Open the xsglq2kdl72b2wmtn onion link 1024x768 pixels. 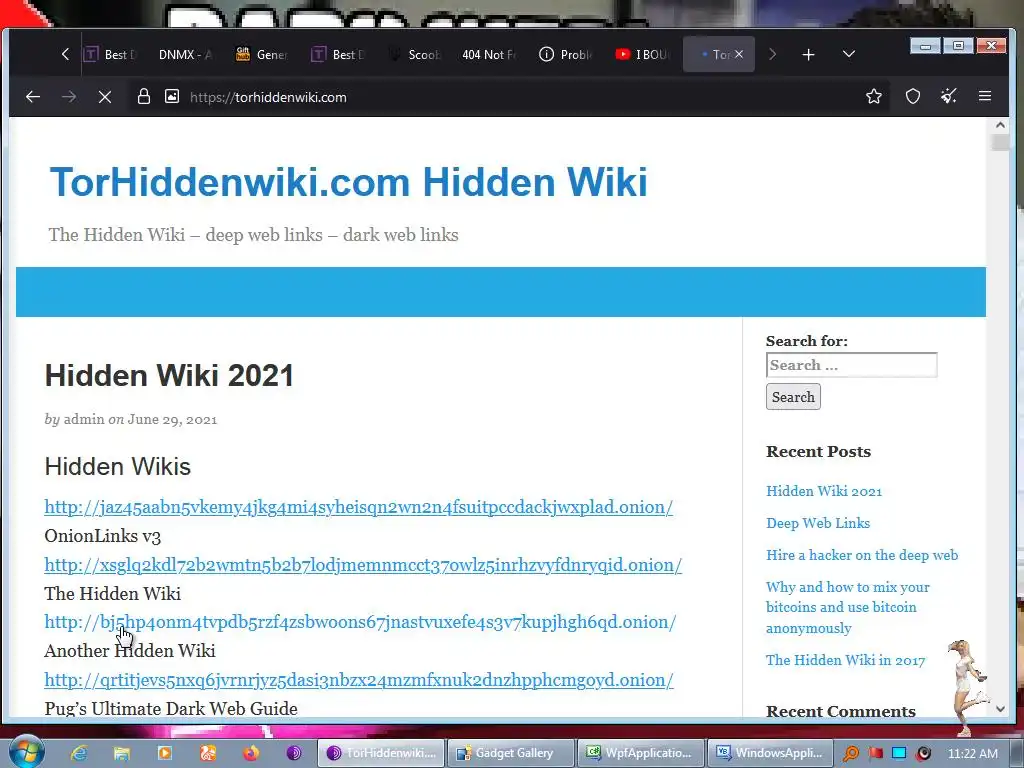[363, 565]
